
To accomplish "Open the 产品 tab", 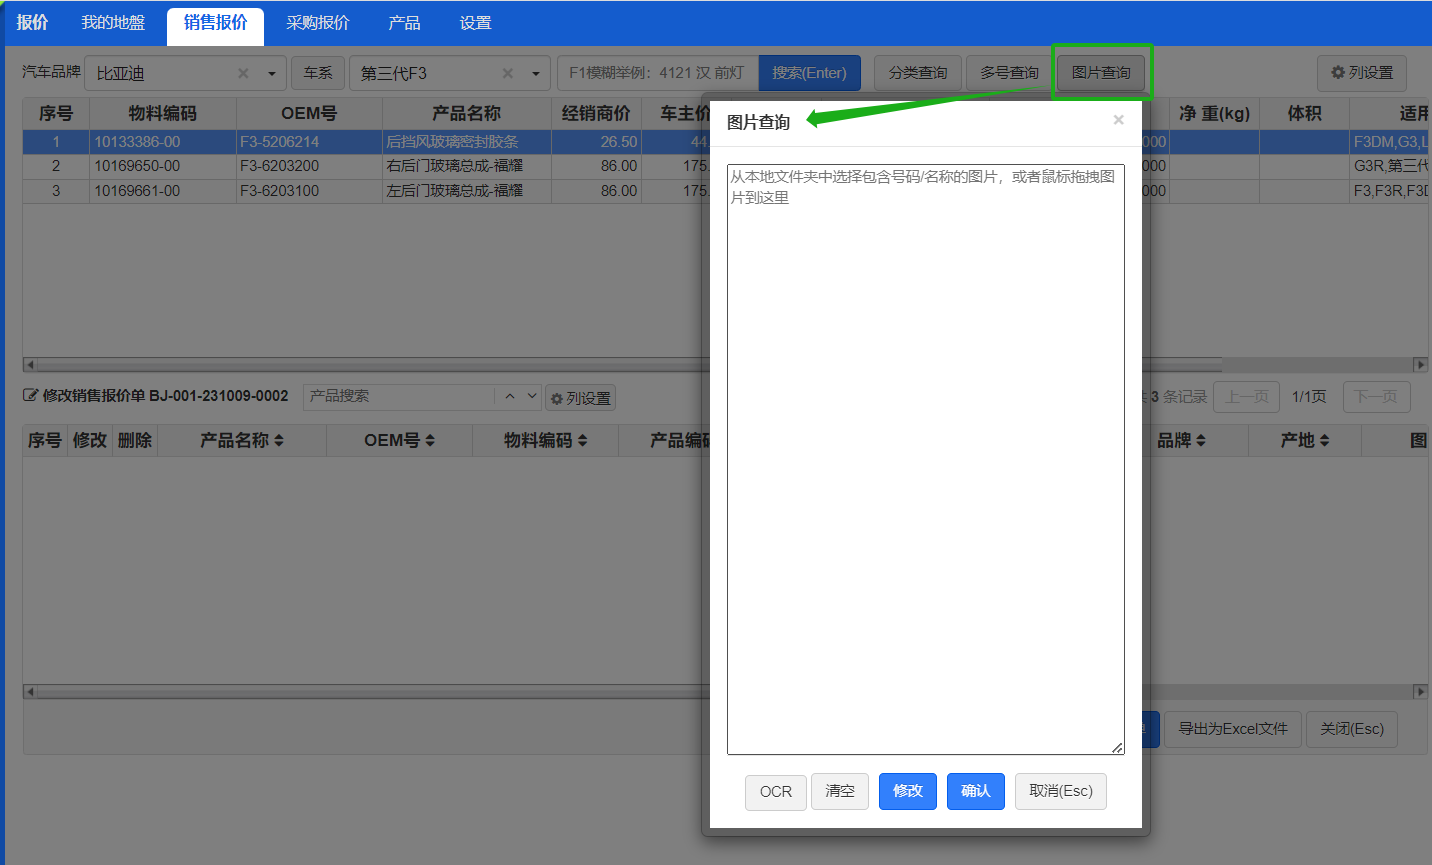I will [404, 22].
